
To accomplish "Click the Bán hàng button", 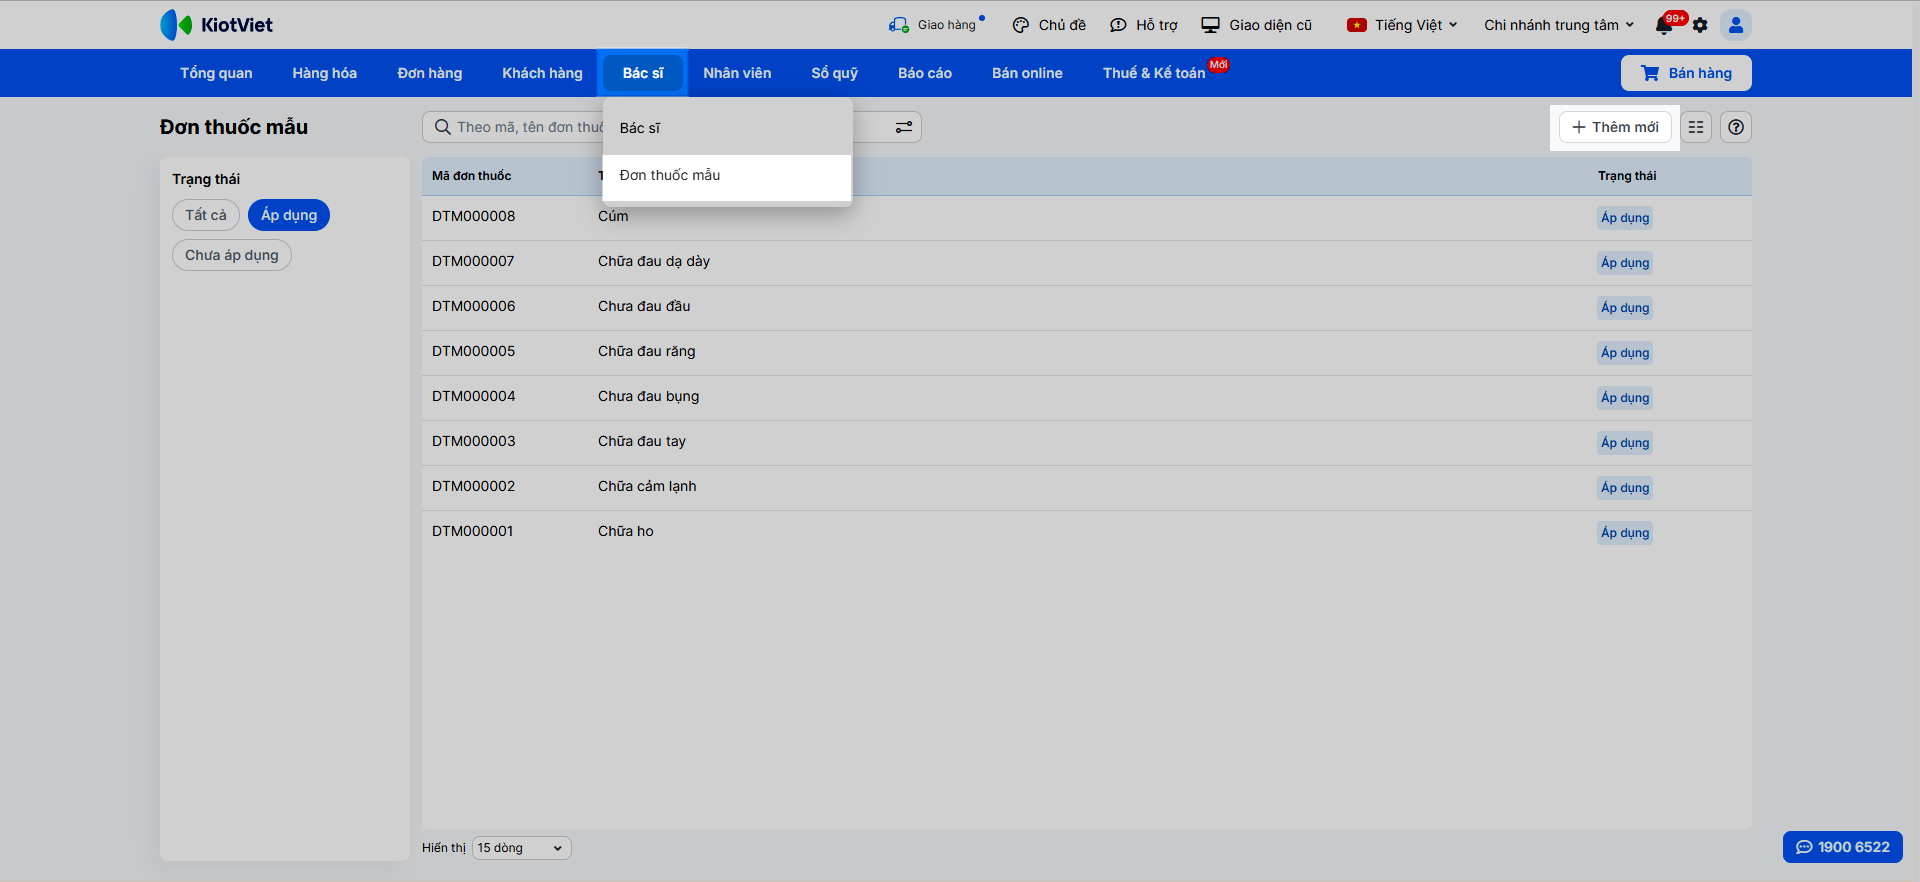I will click(1686, 73).
